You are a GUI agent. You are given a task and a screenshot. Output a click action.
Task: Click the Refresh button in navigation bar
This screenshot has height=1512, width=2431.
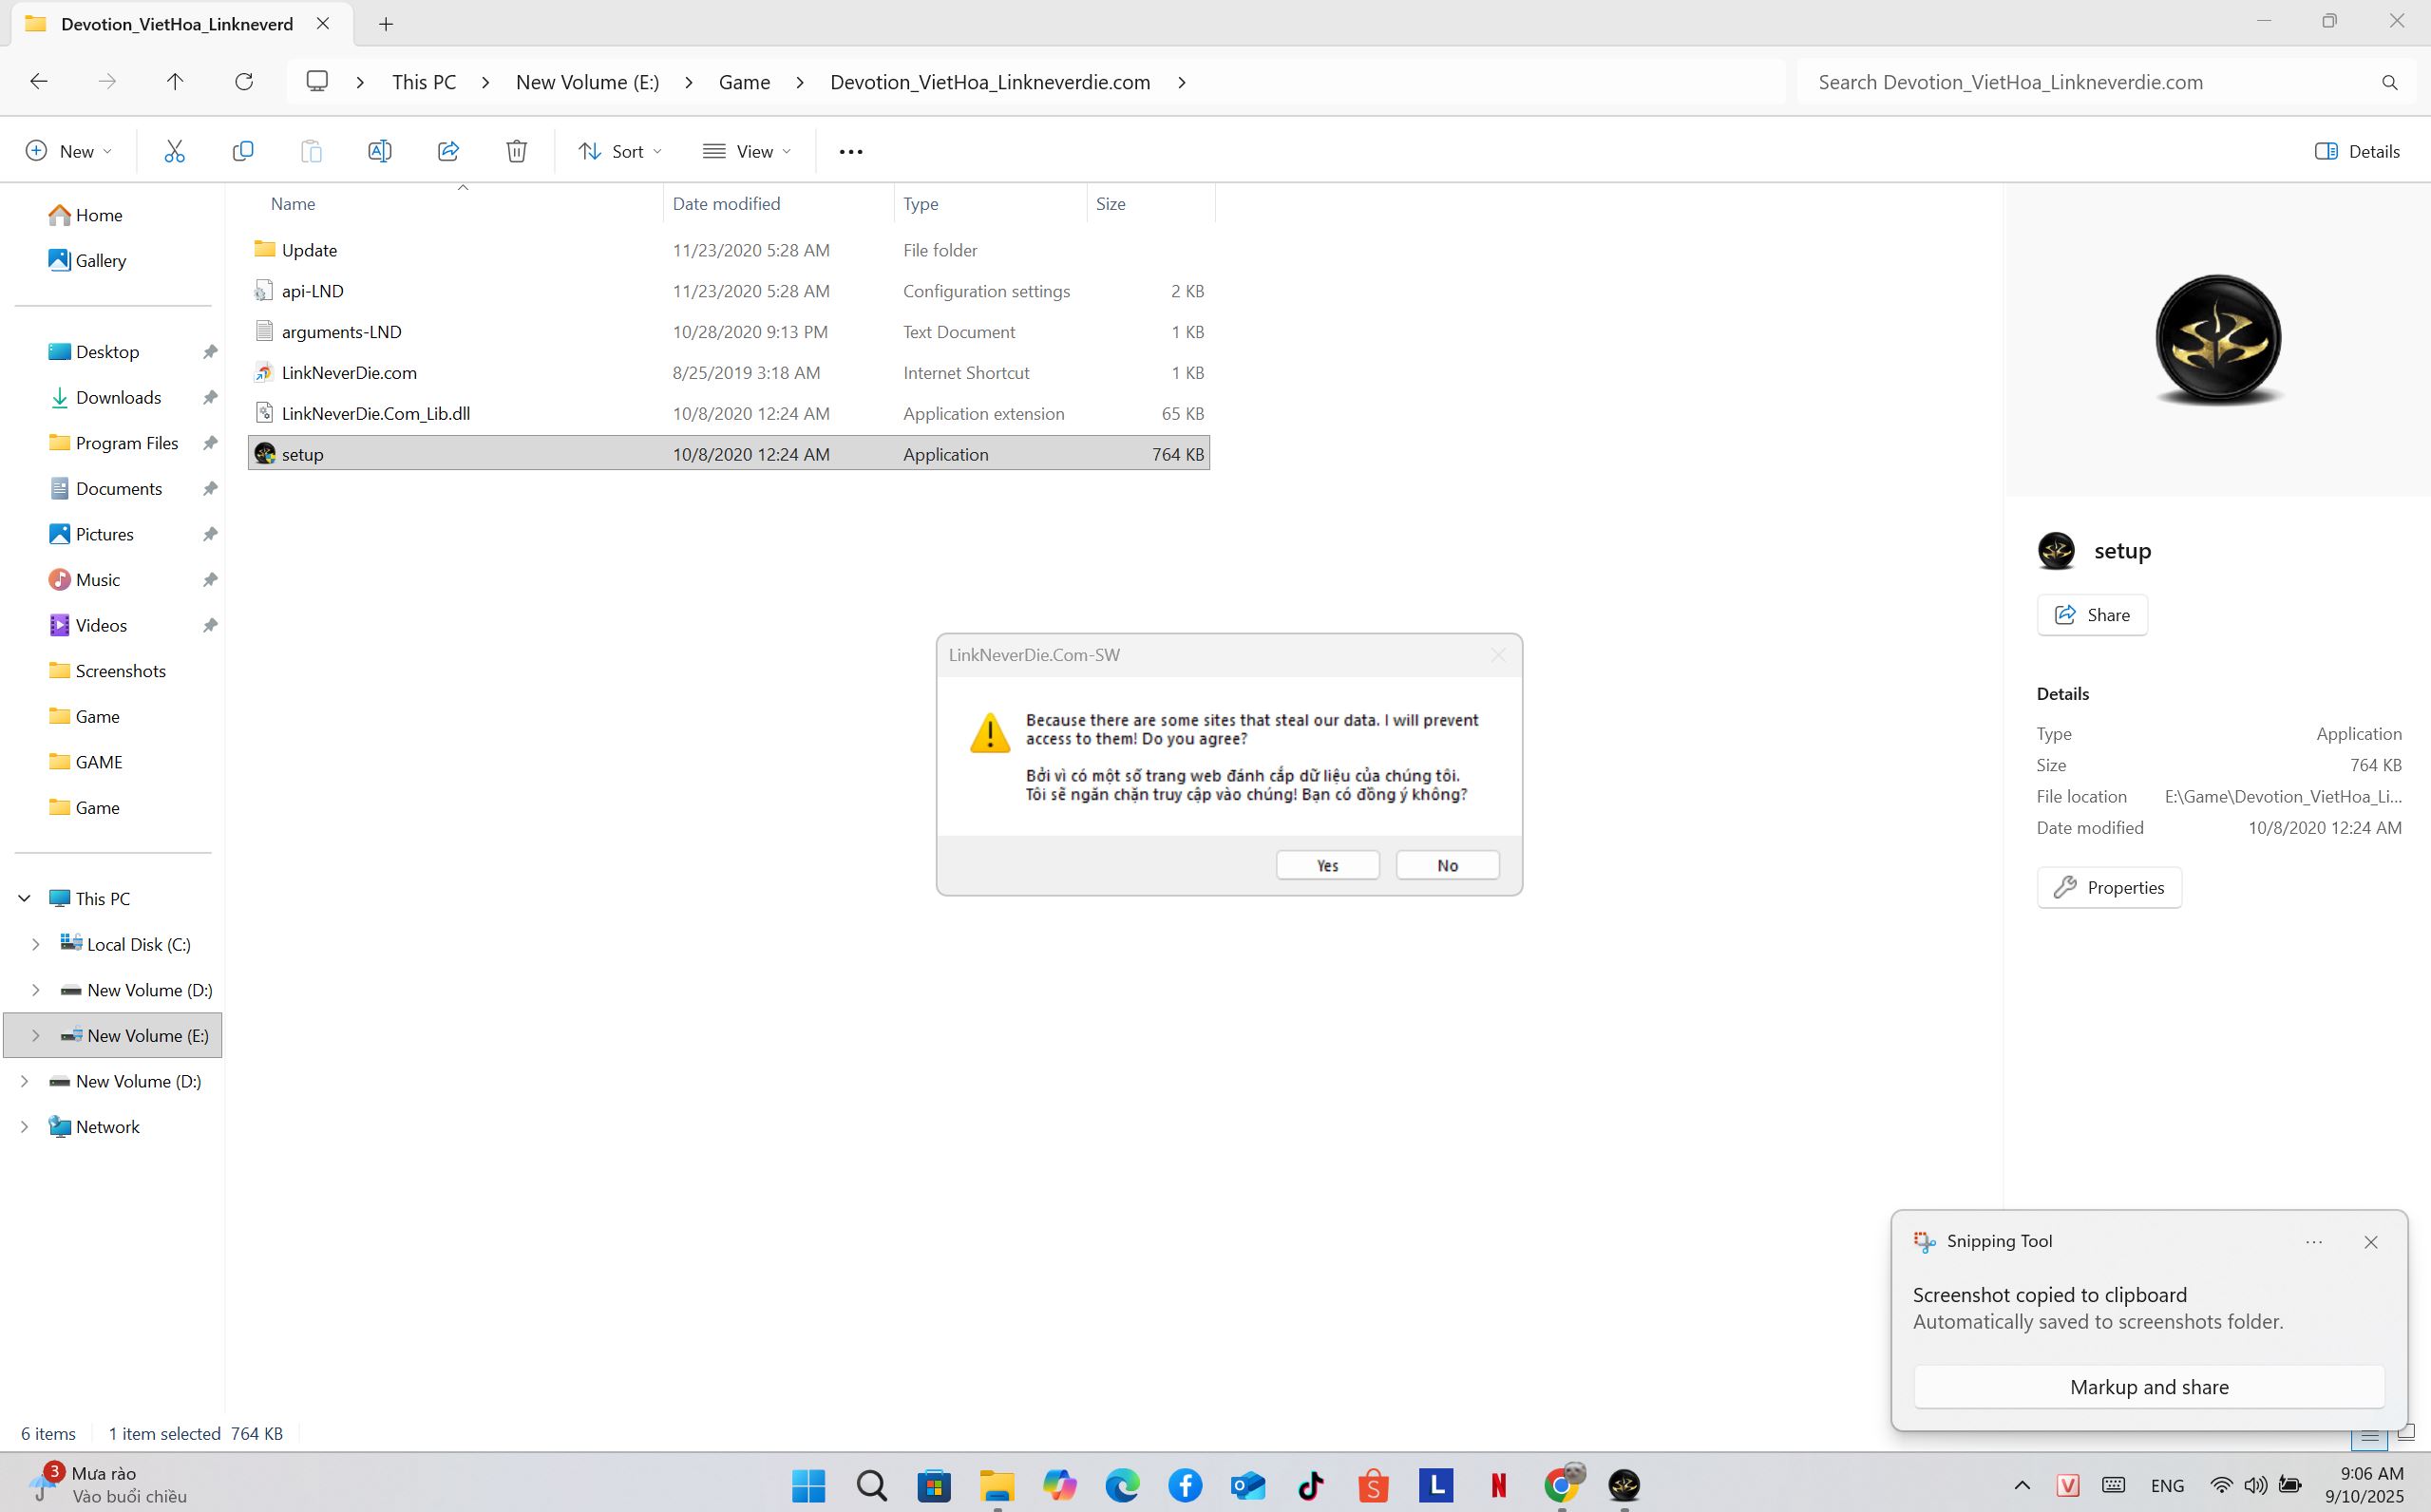click(243, 82)
